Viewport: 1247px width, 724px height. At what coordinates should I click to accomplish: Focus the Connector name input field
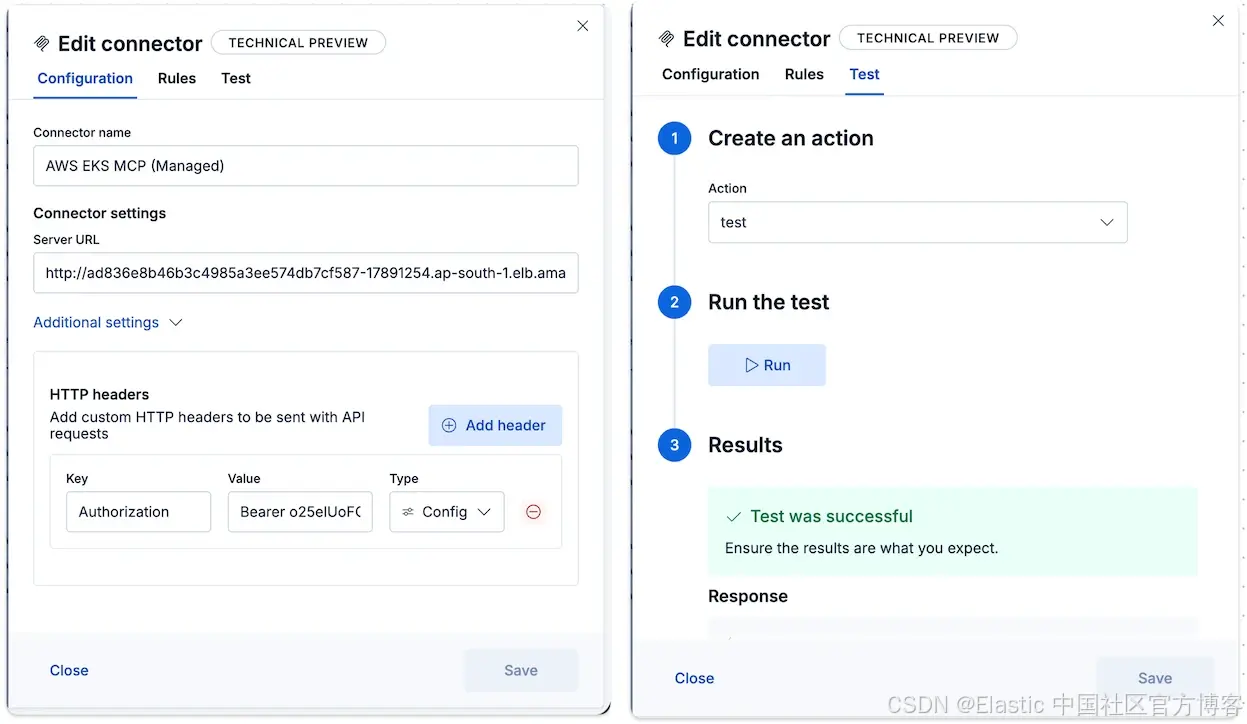click(x=306, y=166)
